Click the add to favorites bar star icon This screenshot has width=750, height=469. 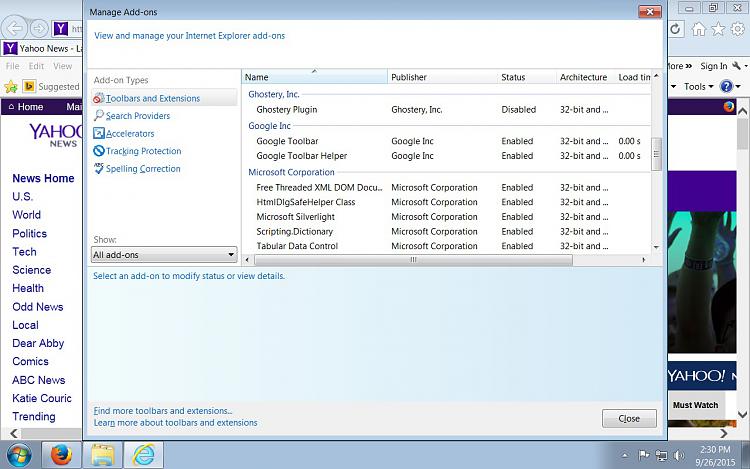click(11, 87)
